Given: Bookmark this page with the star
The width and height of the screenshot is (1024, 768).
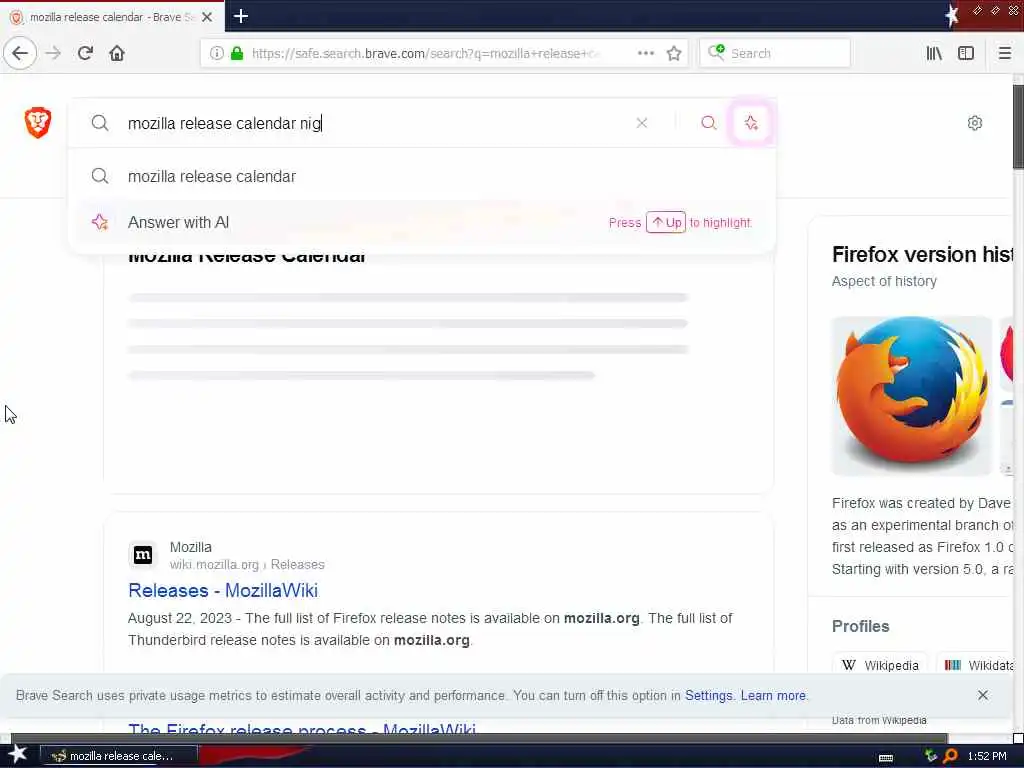Looking at the screenshot, I should pyautogui.click(x=674, y=53).
